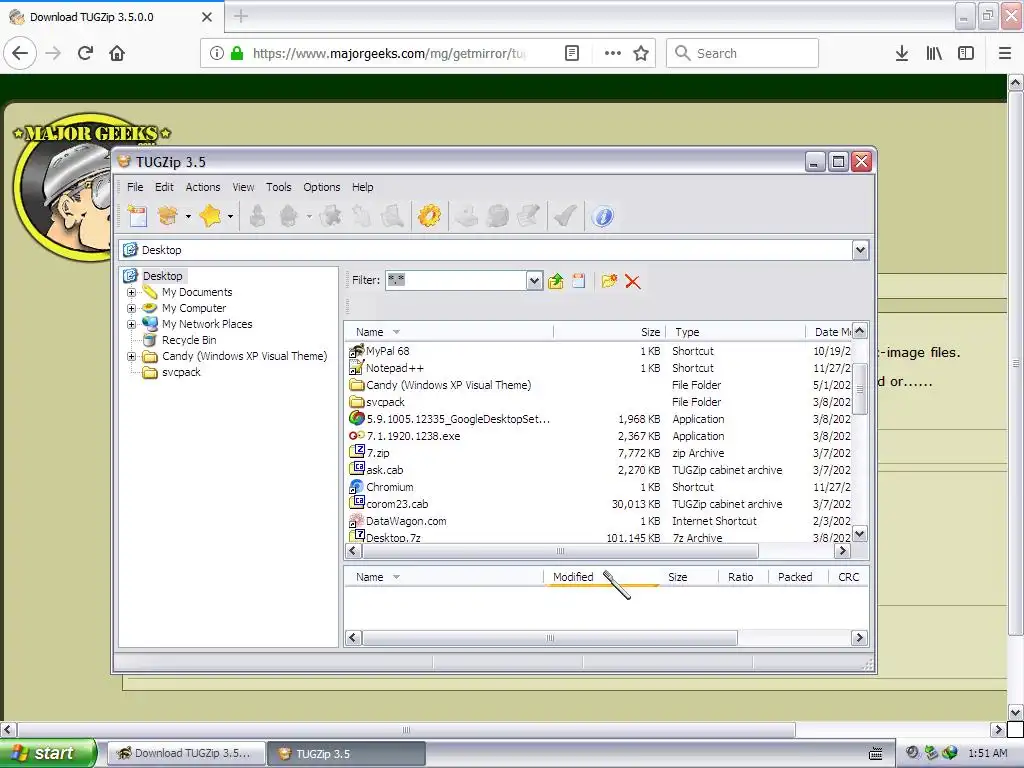The width and height of the screenshot is (1024, 768).
Task: Click the notepad icon beside the filter
Action: click(x=579, y=281)
